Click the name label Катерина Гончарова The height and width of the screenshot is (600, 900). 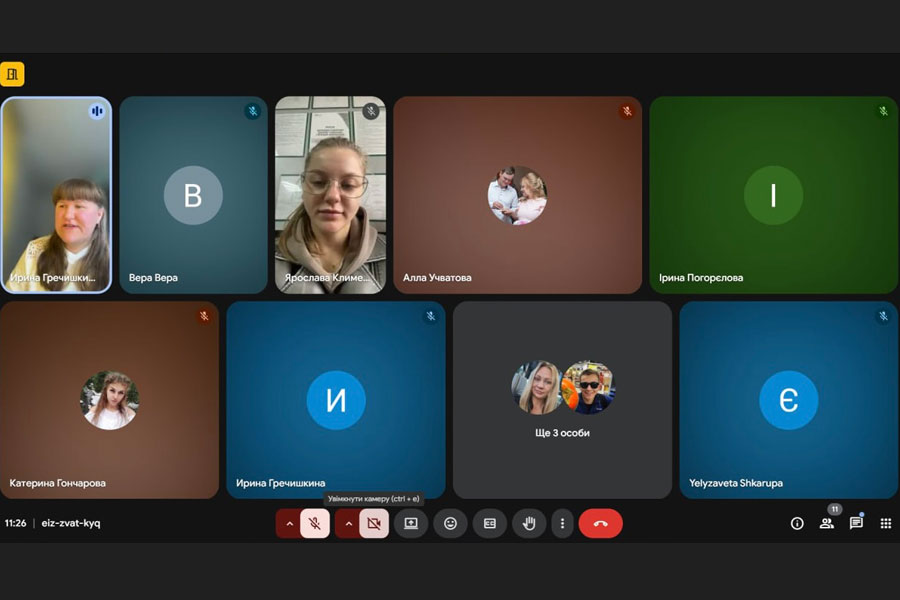[57, 483]
